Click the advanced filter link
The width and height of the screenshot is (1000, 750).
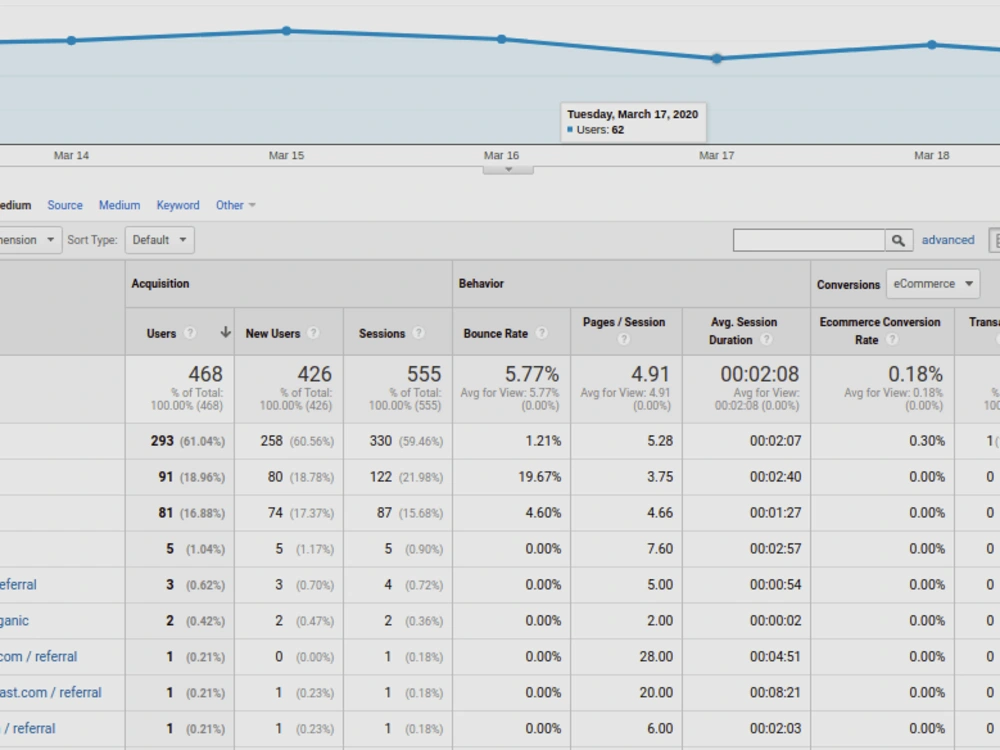(x=948, y=240)
